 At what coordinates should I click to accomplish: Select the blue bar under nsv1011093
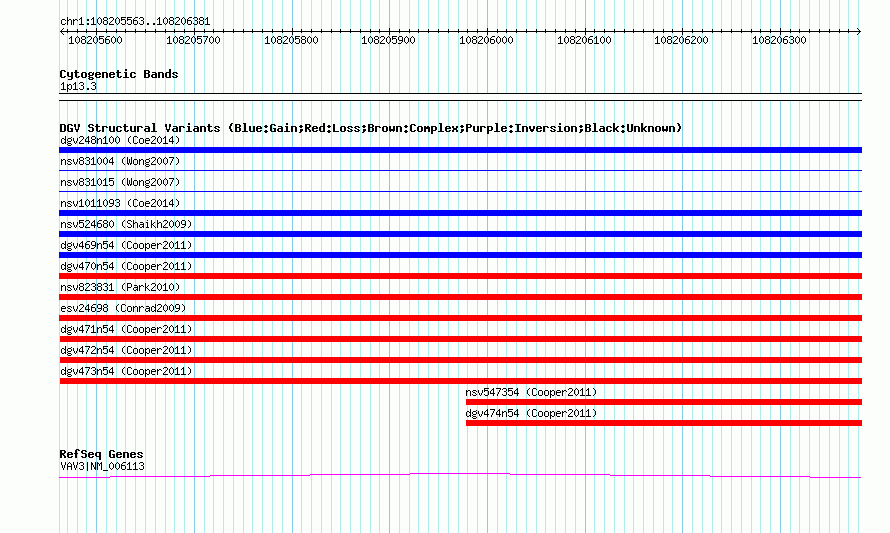pyautogui.click(x=460, y=213)
